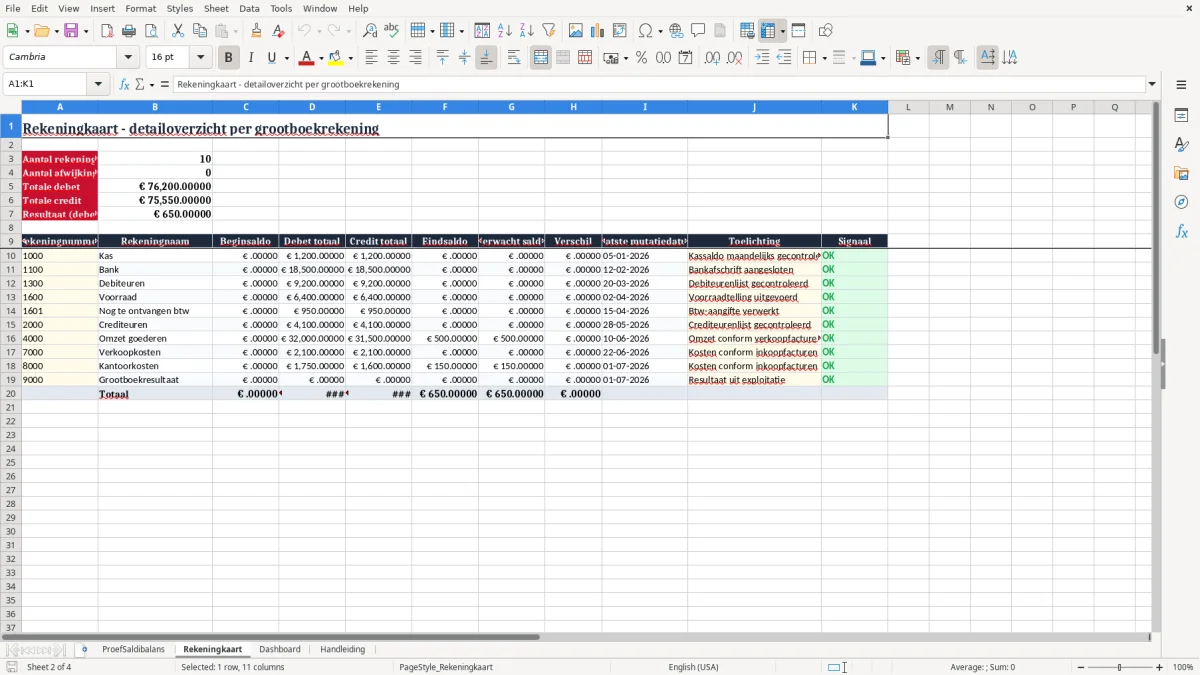This screenshot has width=1200, height=675.
Task: Click the English (USA) language status field
Action: point(693,667)
